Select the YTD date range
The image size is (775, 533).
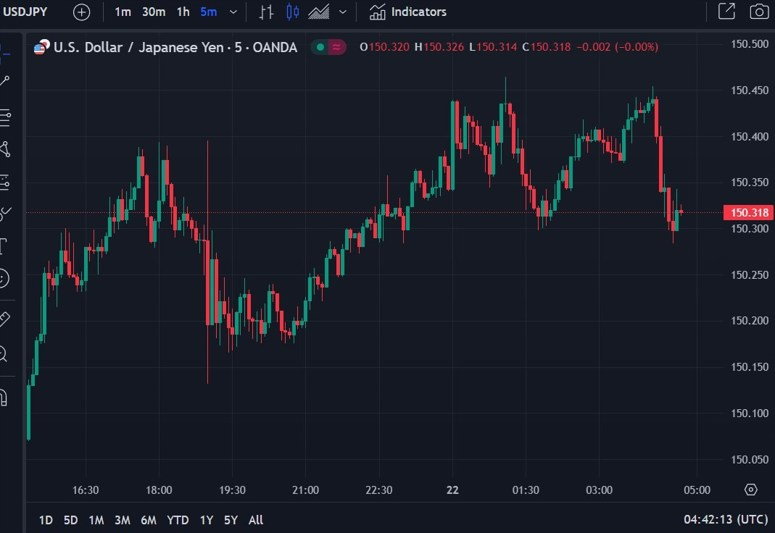coord(177,520)
